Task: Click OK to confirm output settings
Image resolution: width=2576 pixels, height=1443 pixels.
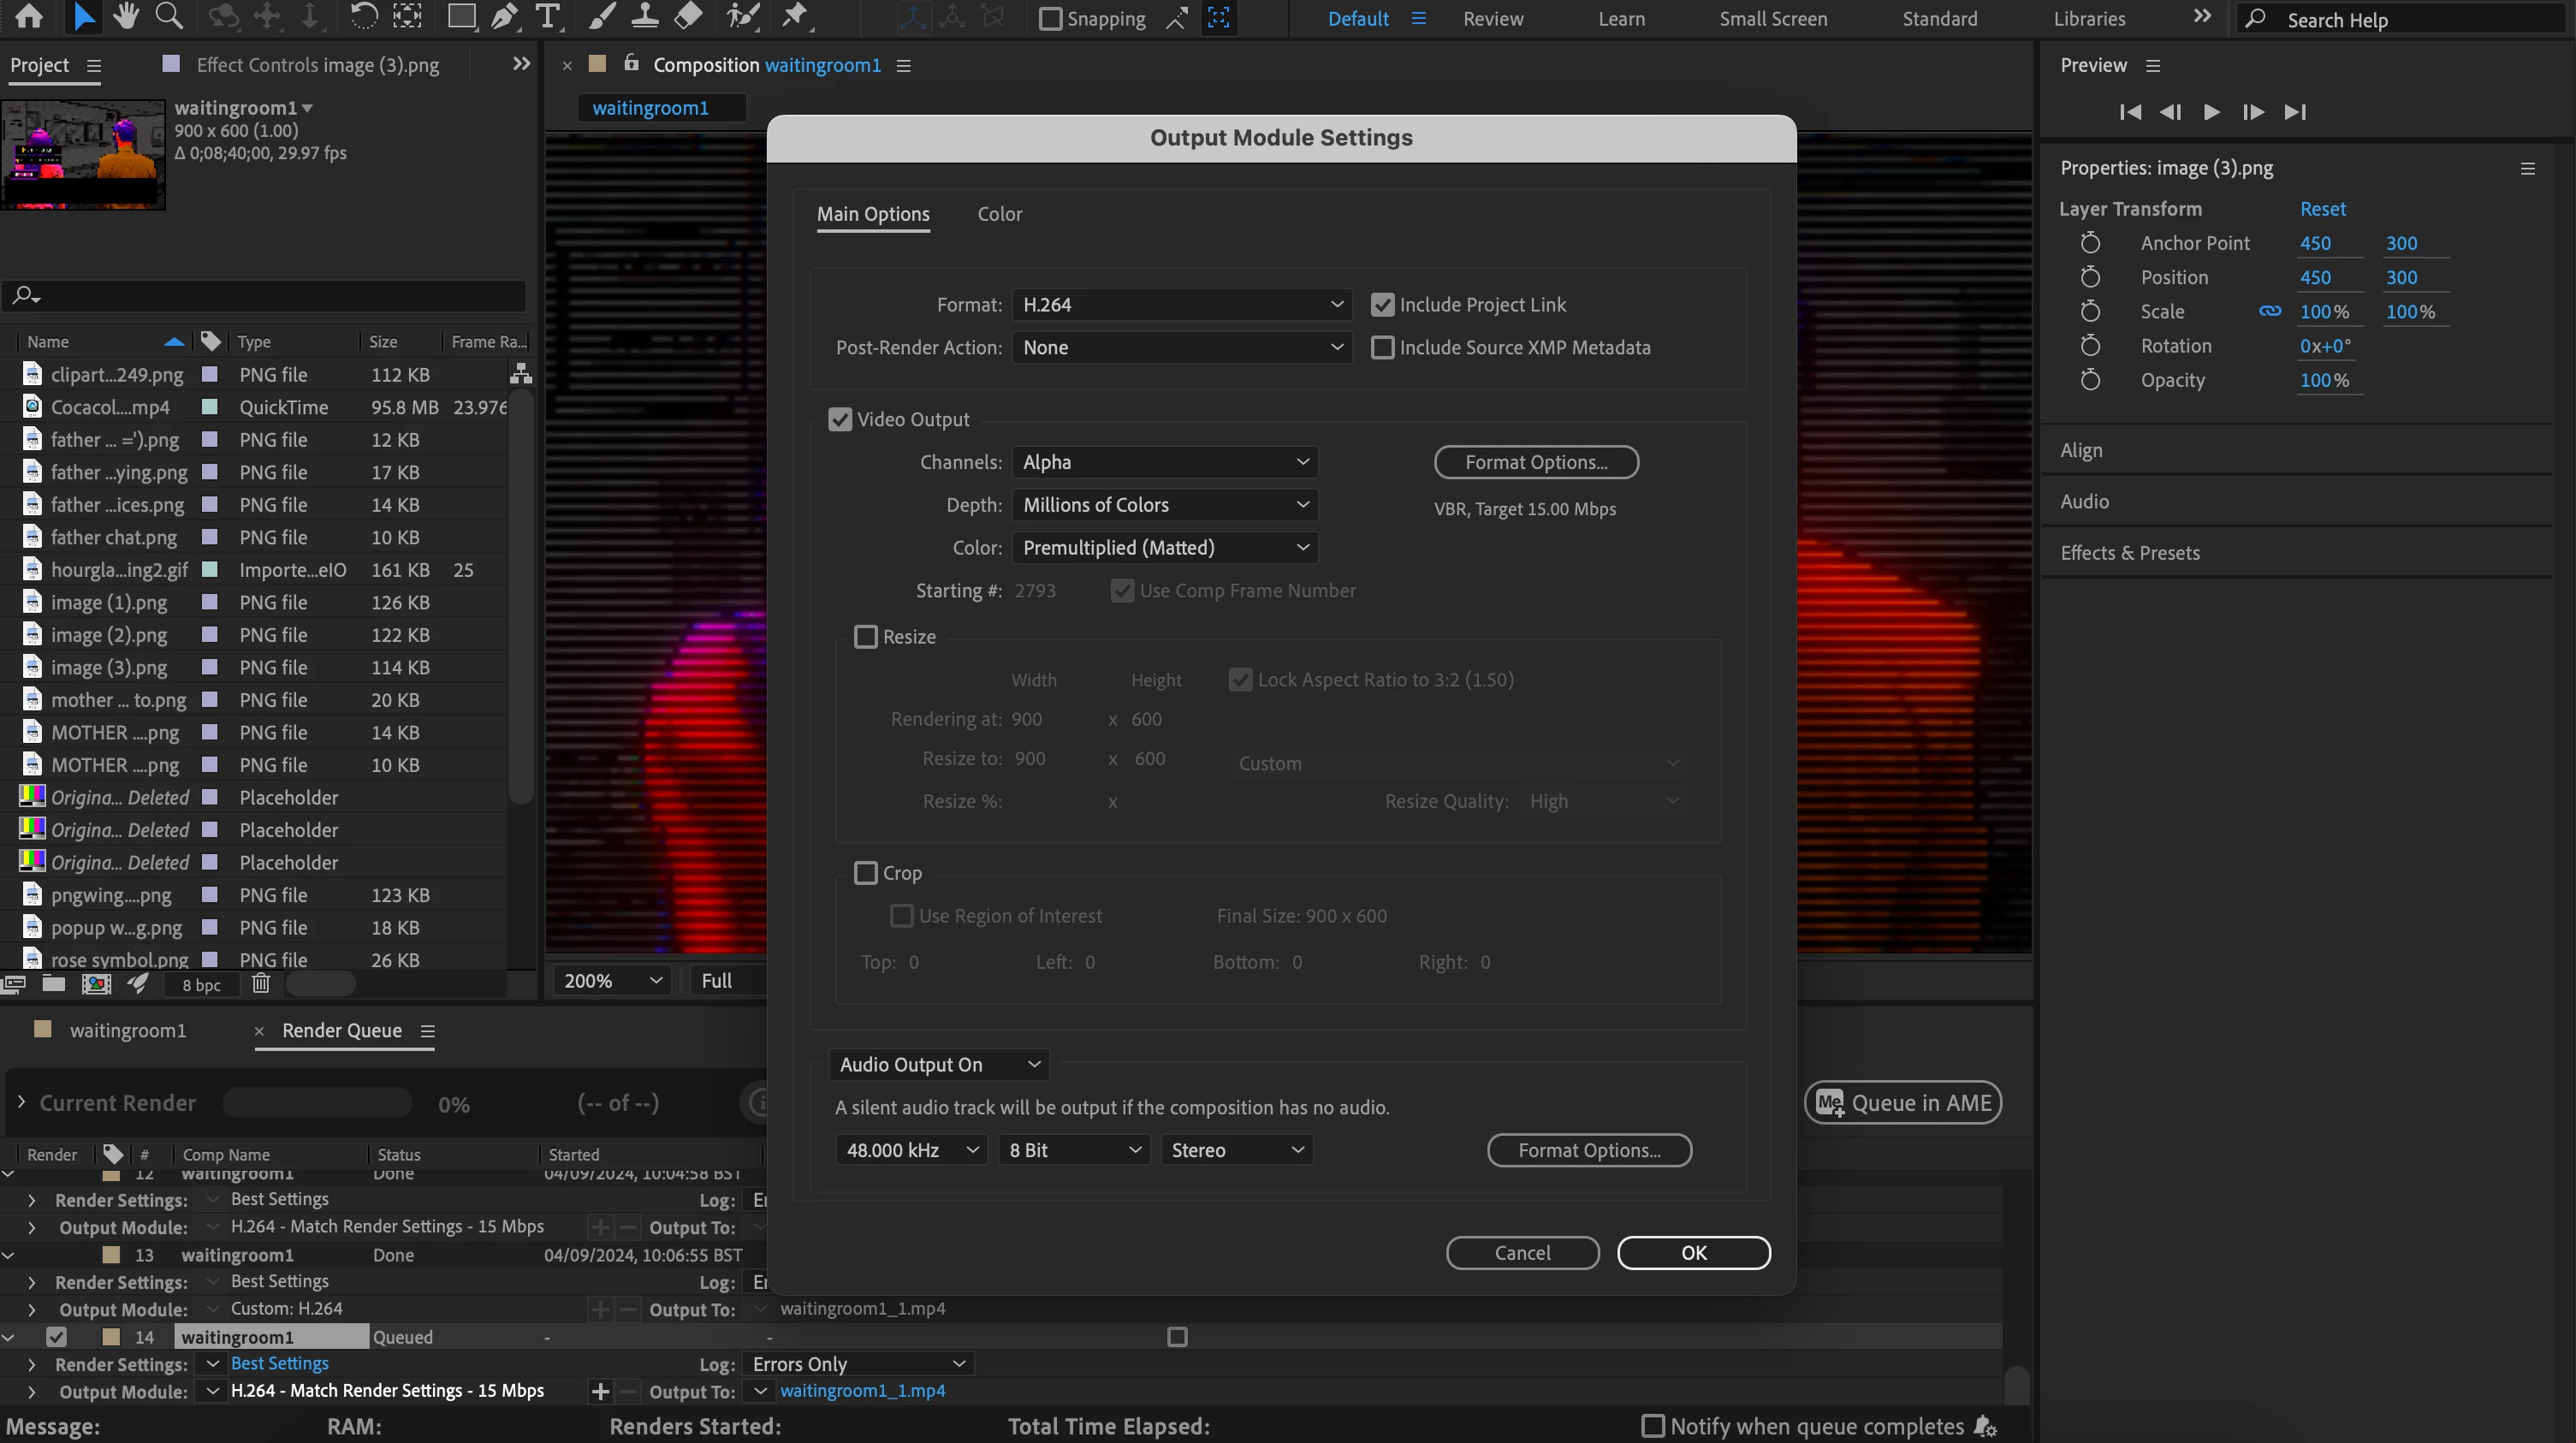Action: tap(1693, 1253)
